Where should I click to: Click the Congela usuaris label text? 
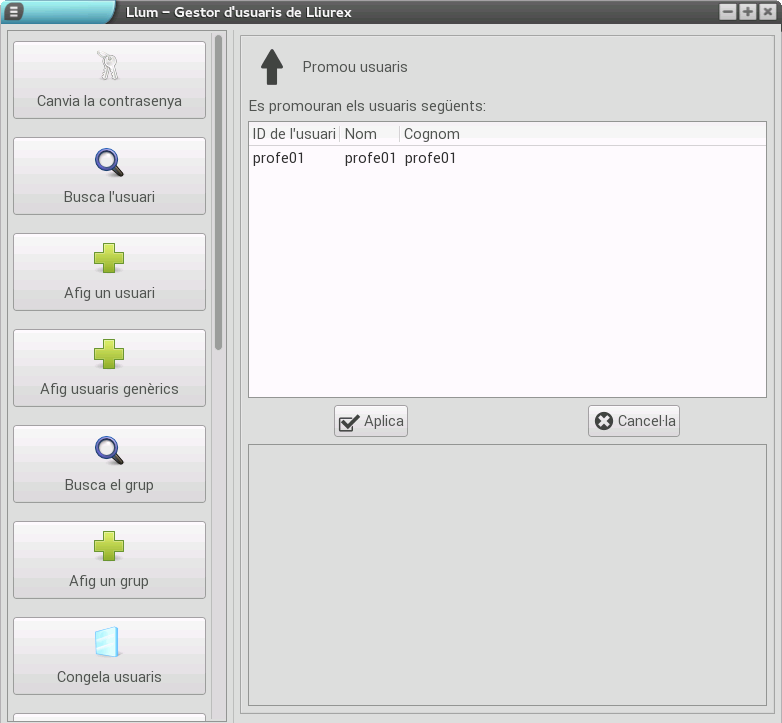click(x=109, y=677)
